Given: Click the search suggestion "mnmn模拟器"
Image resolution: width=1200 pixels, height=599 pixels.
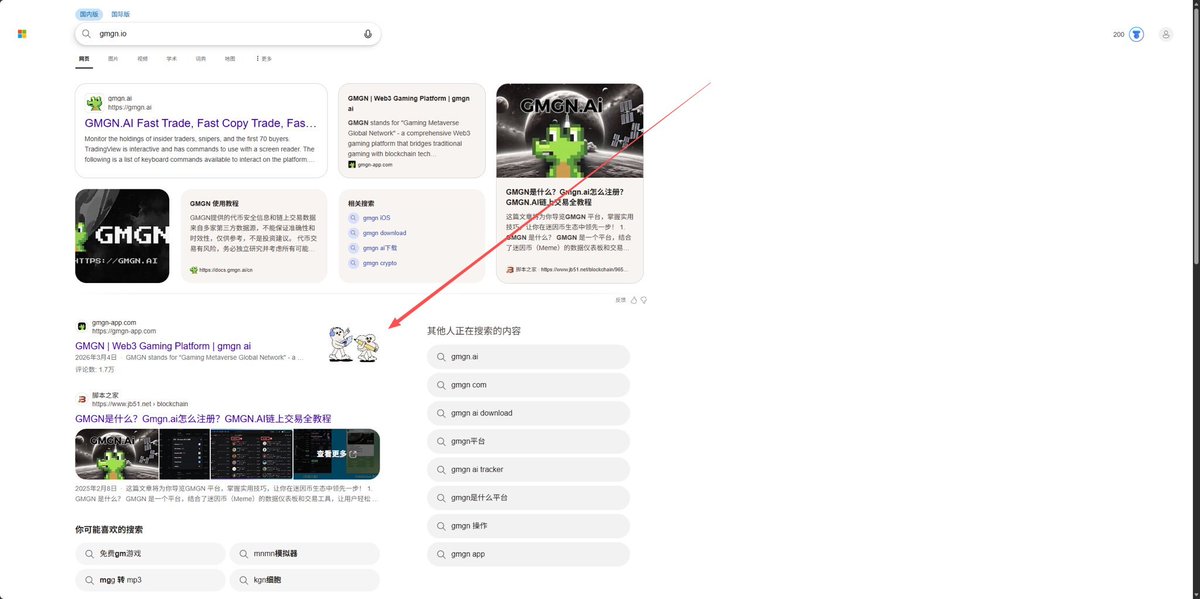Looking at the screenshot, I should 304,553.
